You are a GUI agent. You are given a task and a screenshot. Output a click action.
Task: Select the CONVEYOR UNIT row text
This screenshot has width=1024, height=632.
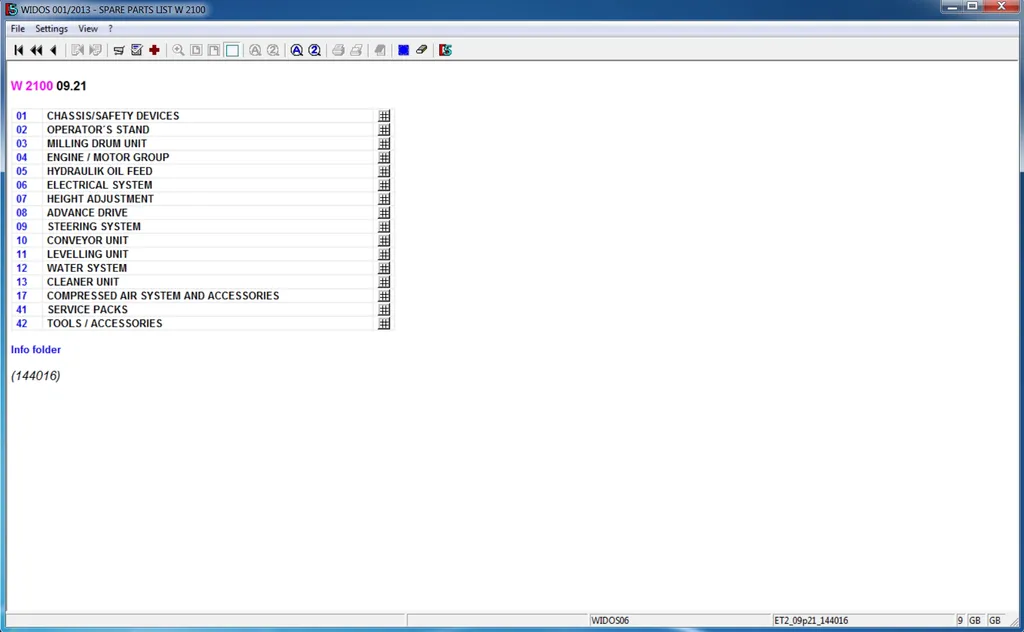point(88,240)
